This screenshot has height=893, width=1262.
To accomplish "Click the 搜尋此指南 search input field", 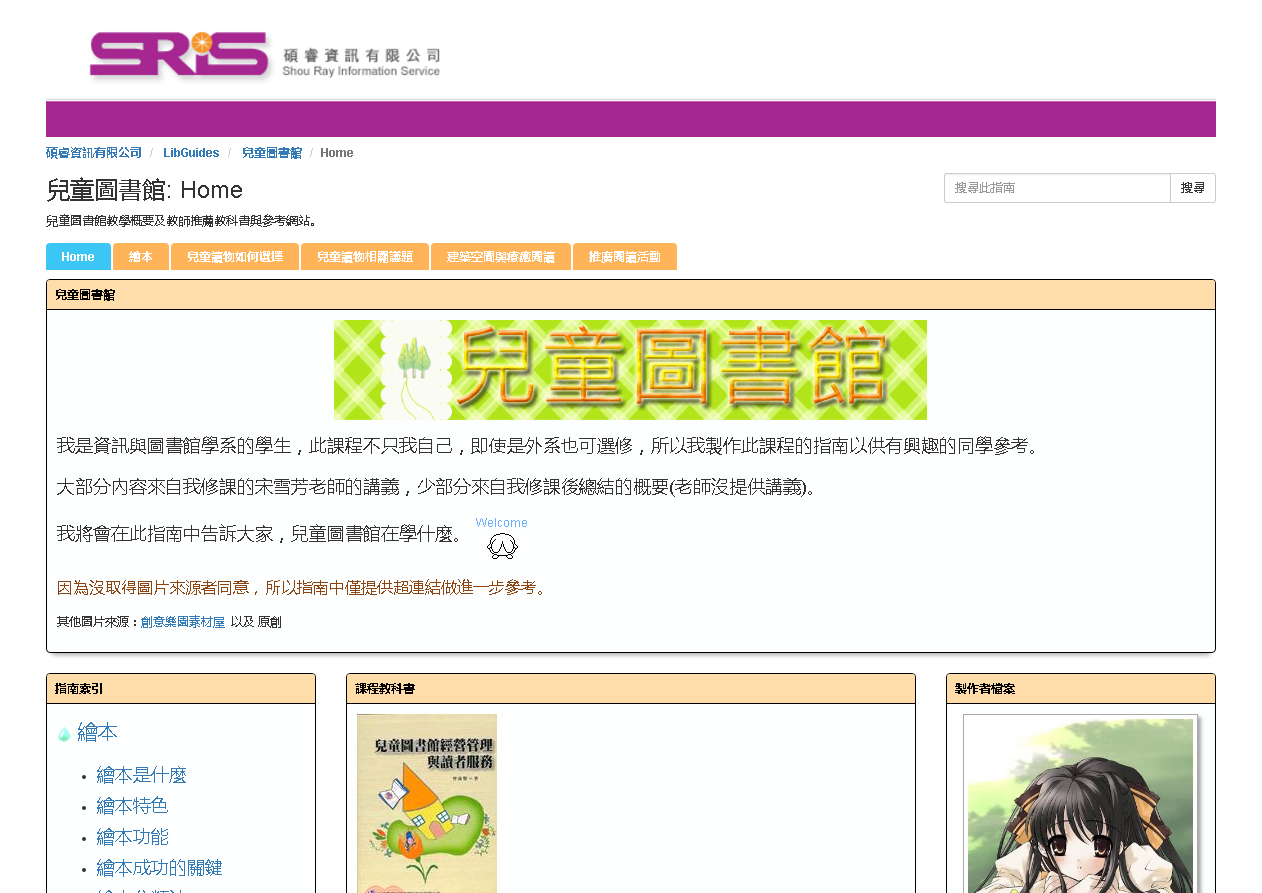I will pyautogui.click(x=1056, y=187).
